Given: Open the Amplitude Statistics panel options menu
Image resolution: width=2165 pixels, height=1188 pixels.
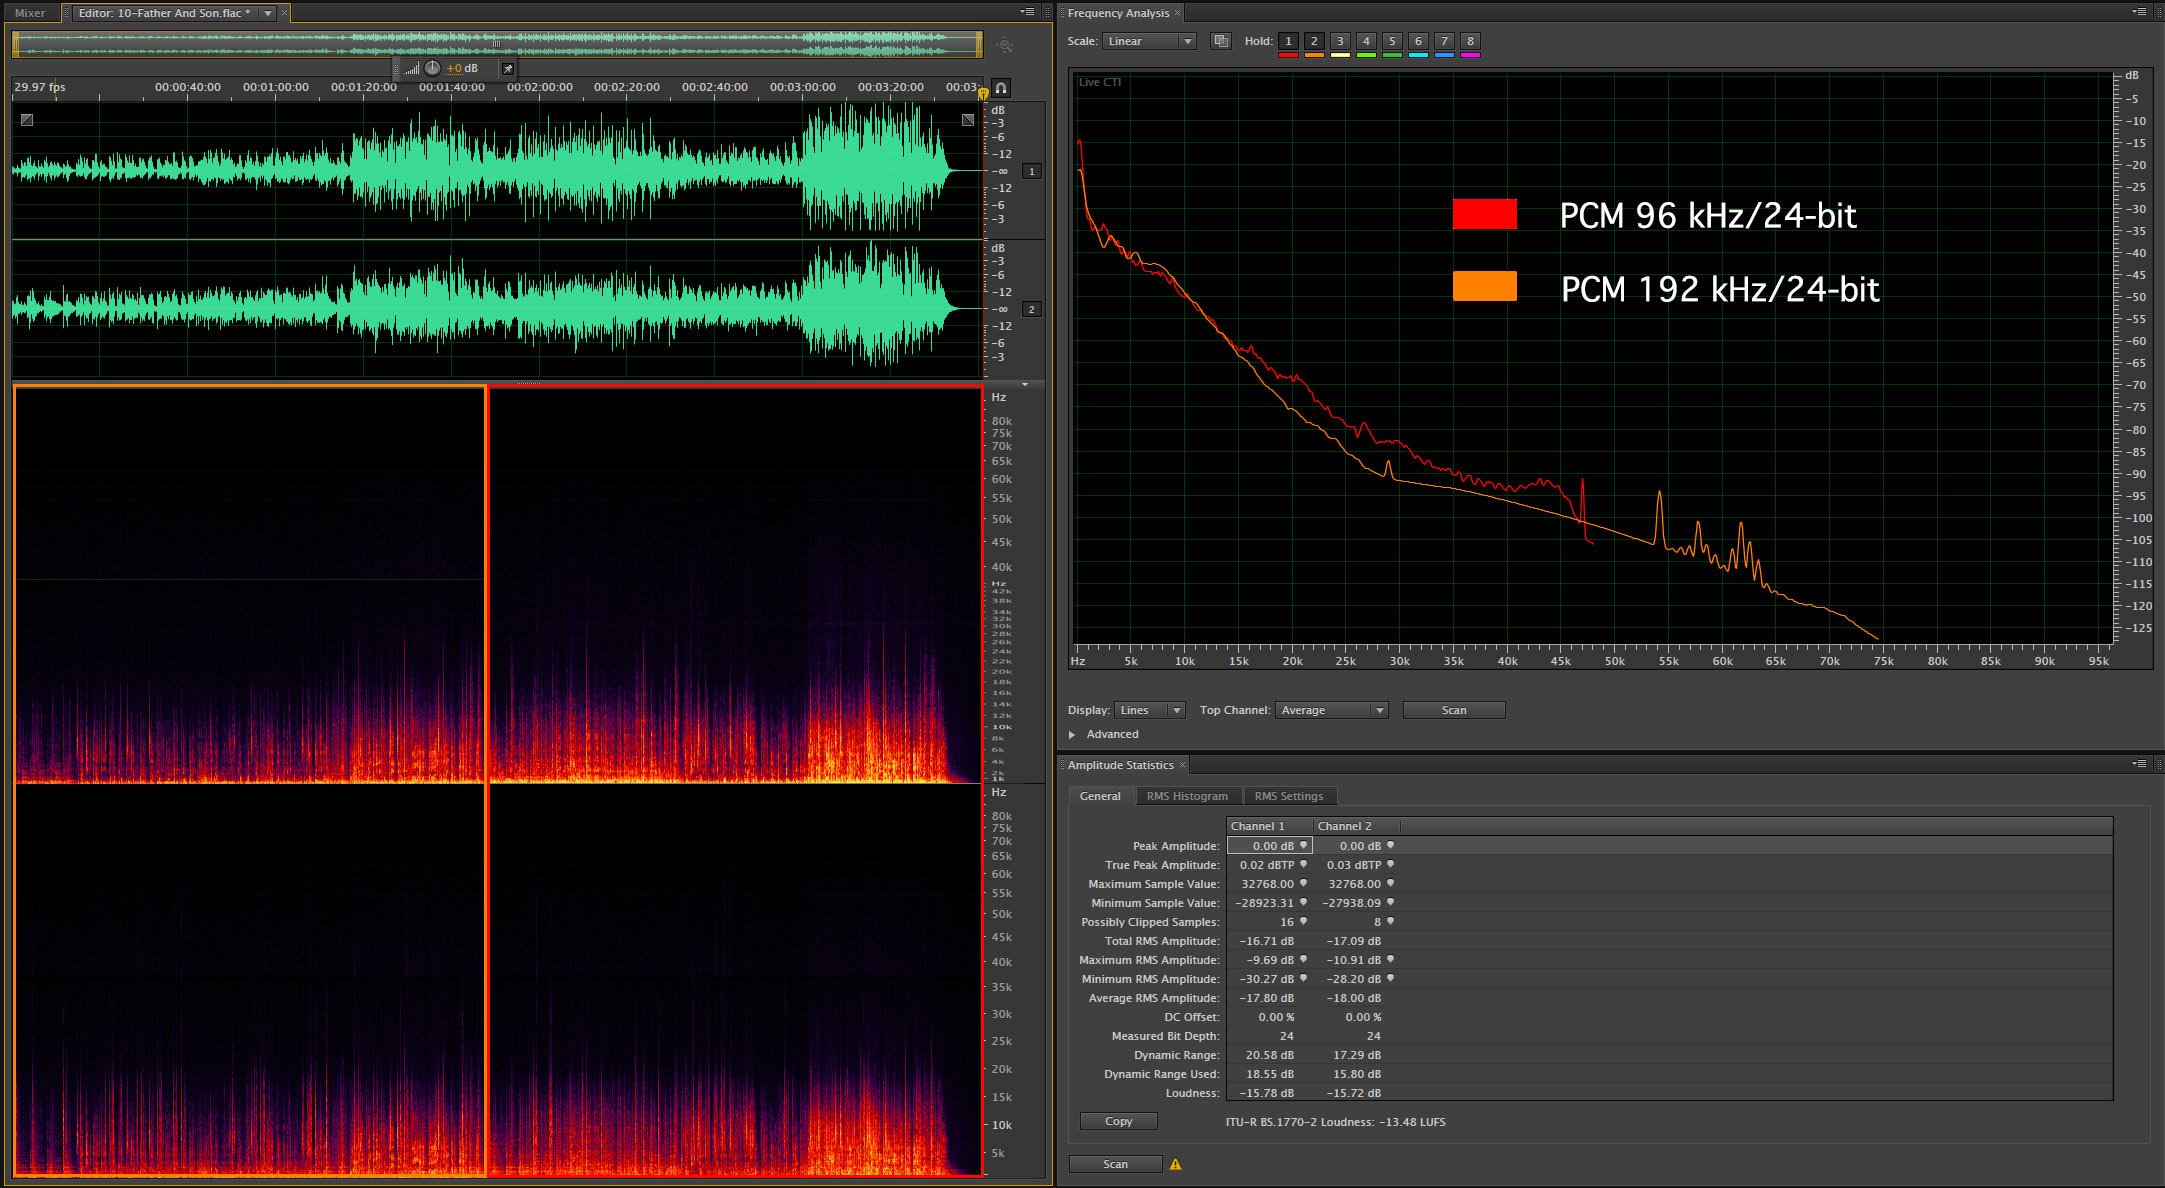Looking at the screenshot, I should click(x=2139, y=764).
